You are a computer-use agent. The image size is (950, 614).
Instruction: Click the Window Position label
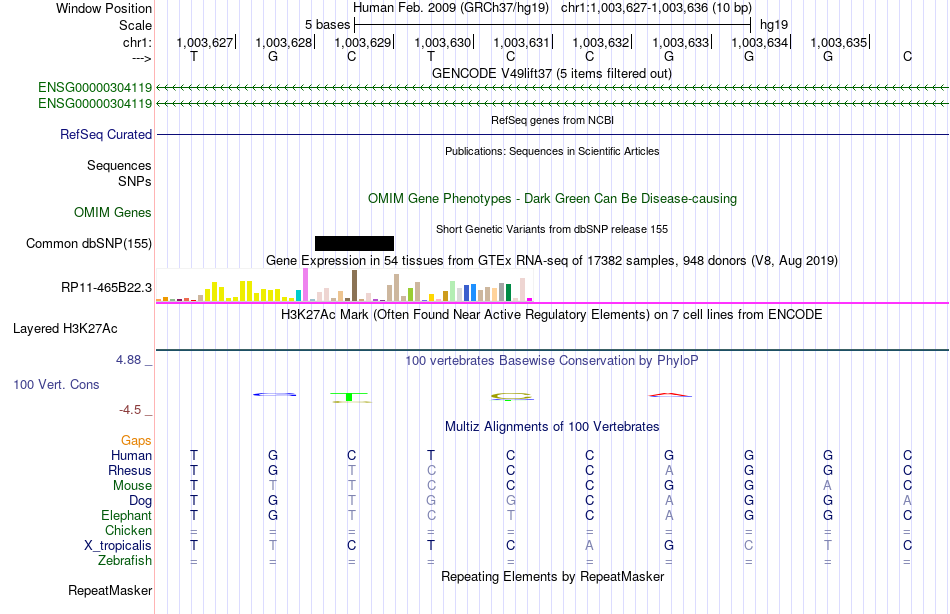coord(104,8)
